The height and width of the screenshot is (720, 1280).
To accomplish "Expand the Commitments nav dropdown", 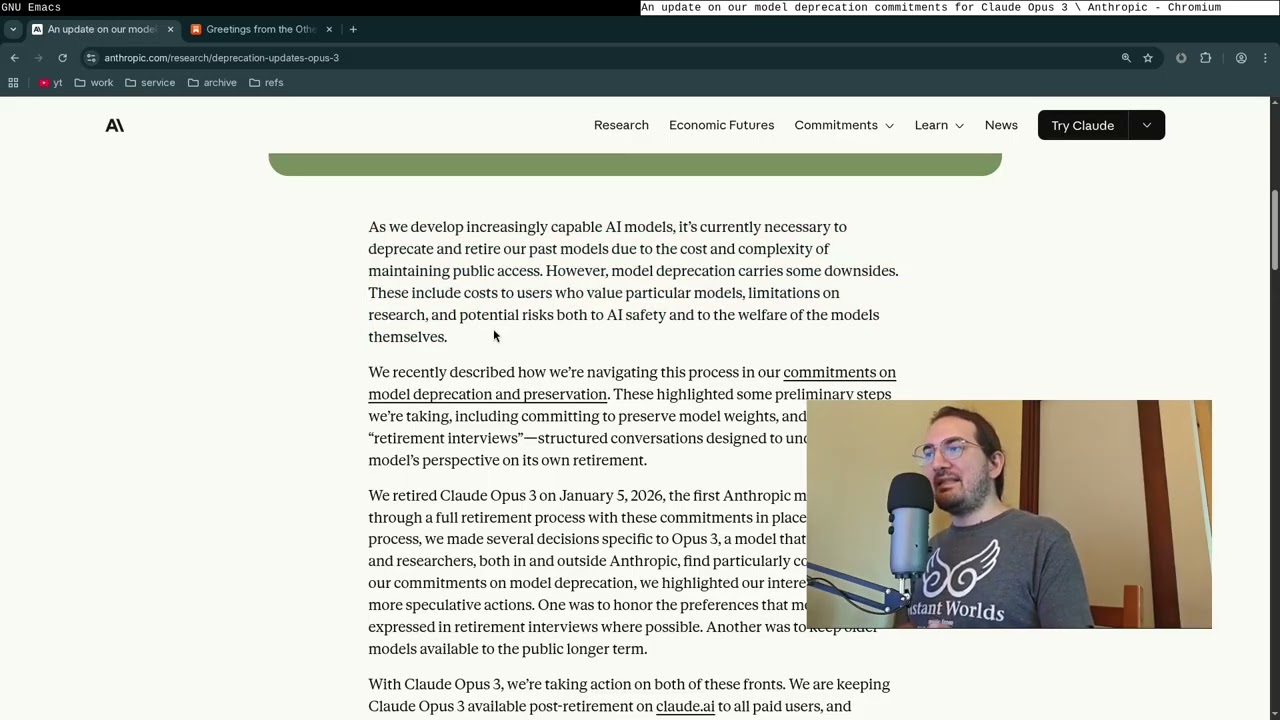I will click(844, 125).
